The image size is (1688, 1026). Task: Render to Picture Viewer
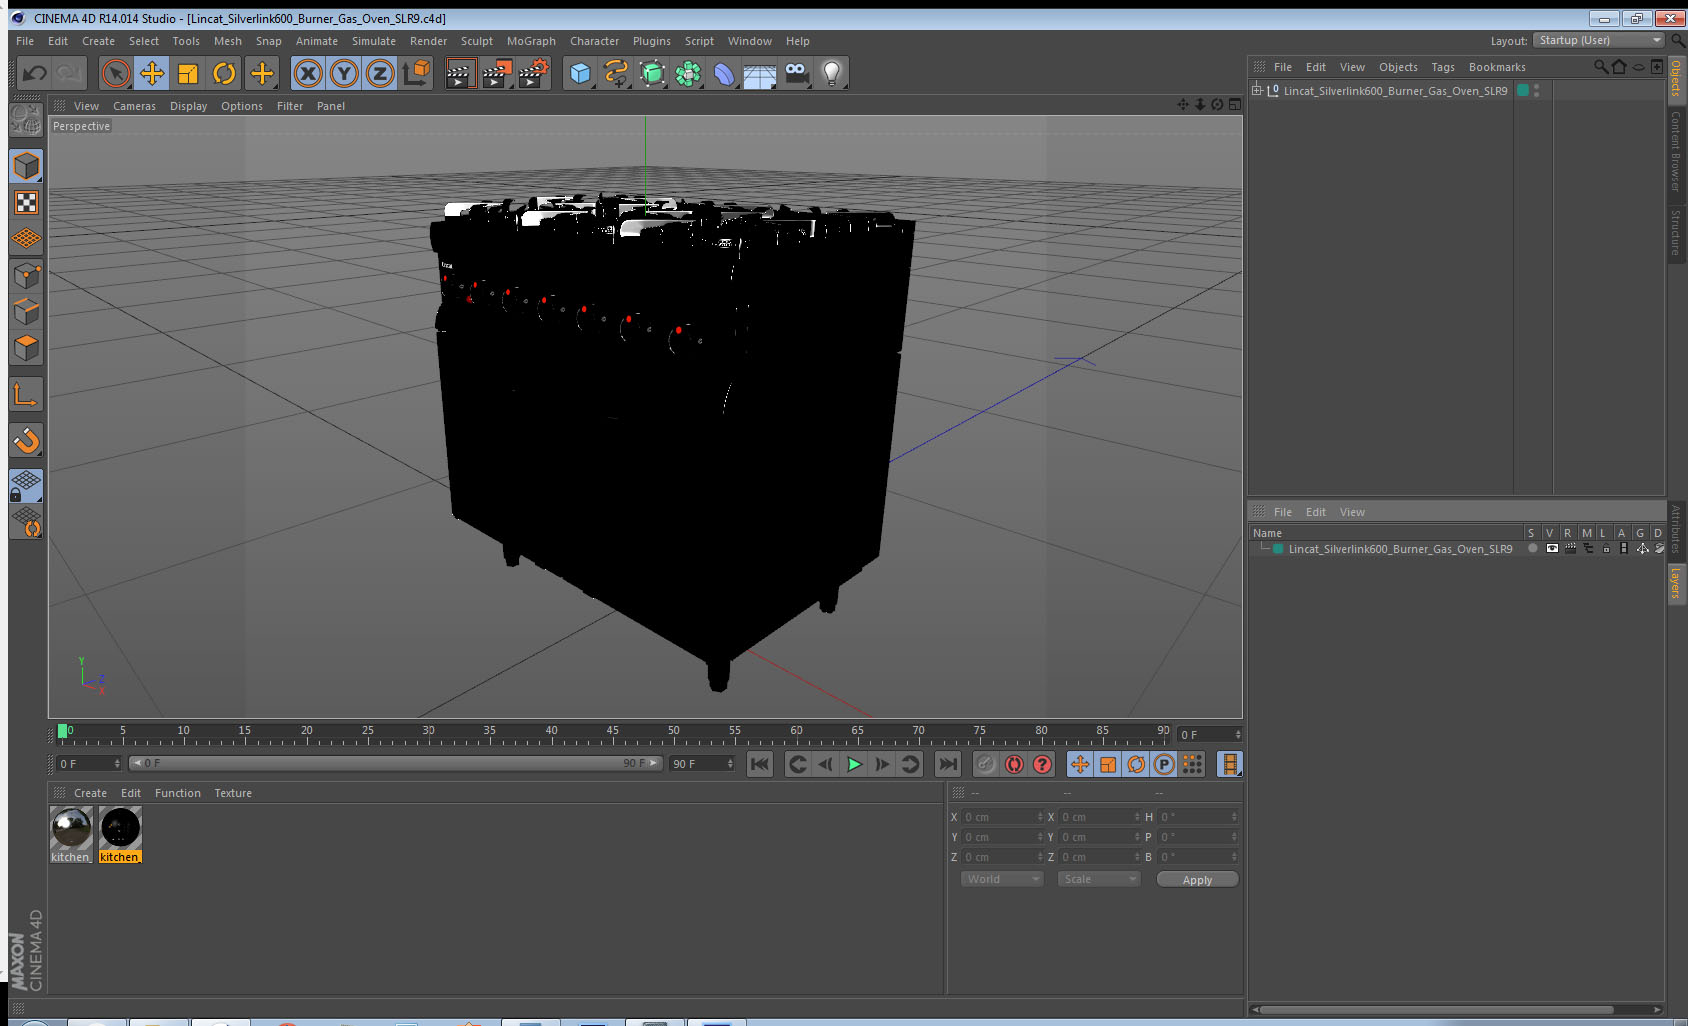497,73
